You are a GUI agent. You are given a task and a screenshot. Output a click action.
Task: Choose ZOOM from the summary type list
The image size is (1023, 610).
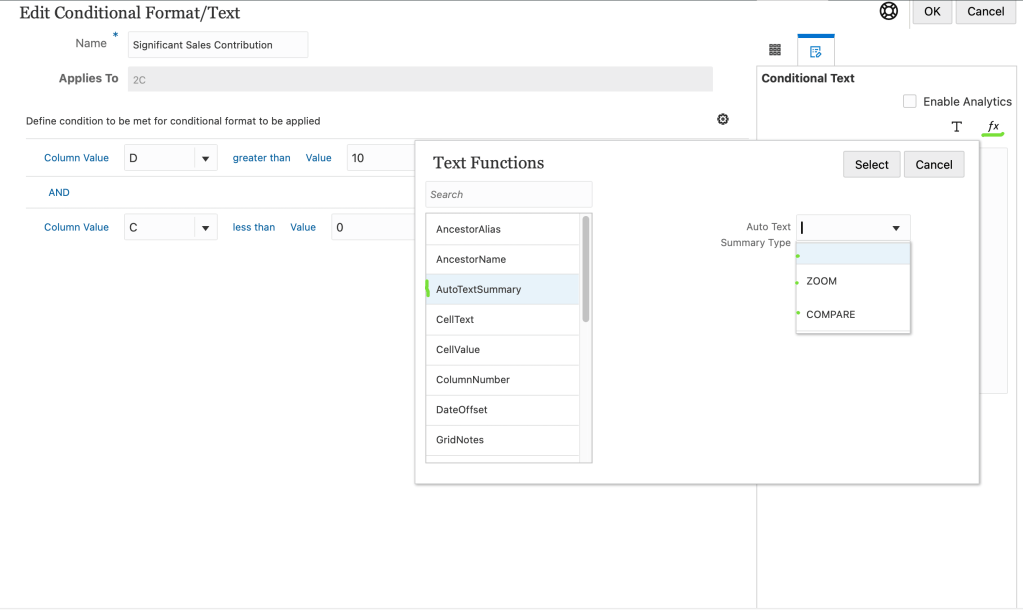pyautogui.click(x=821, y=281)
